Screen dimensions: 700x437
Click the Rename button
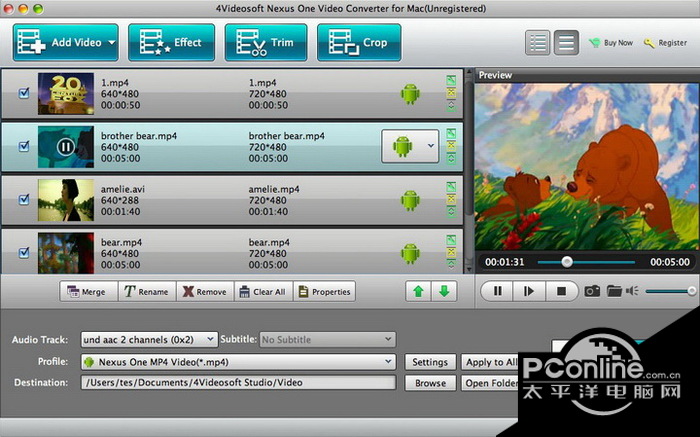[x=147, y=291]
